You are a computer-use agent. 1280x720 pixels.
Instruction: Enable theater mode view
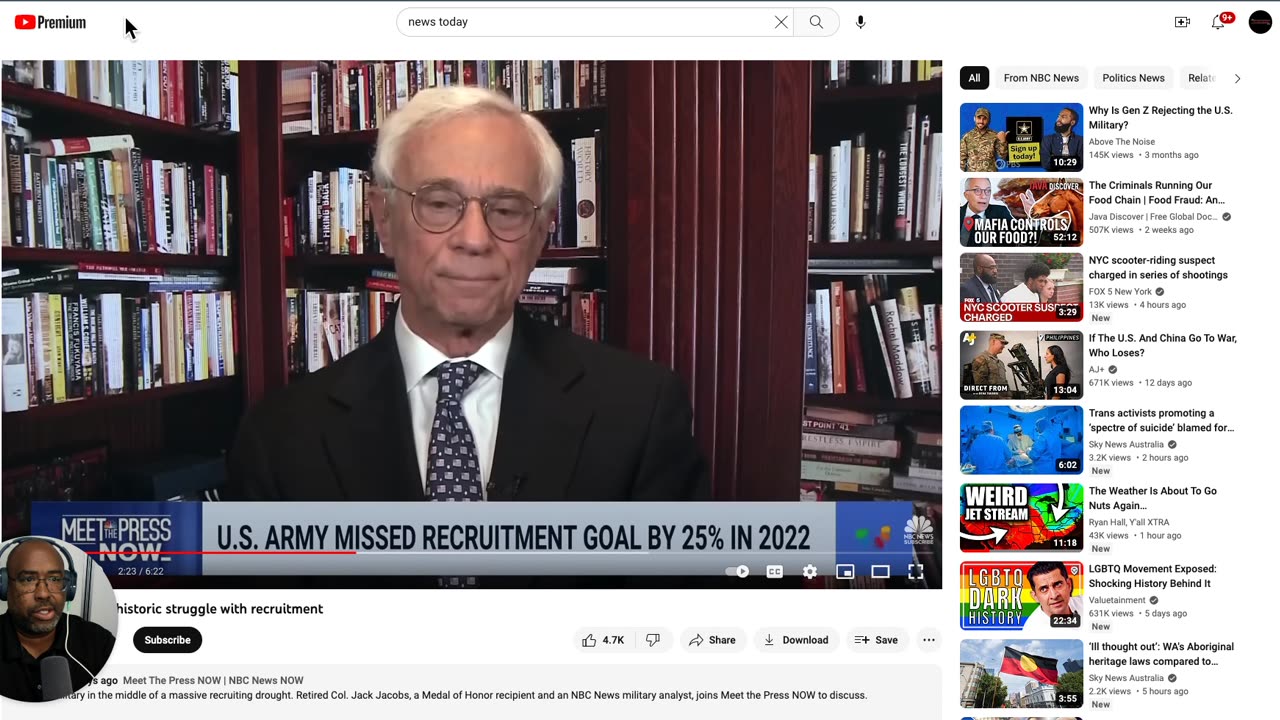pos(880,572)
